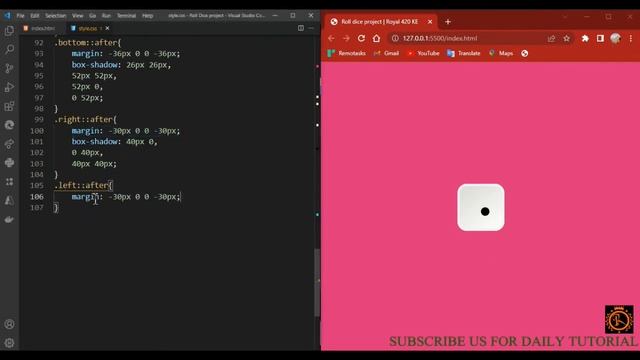
Task: Open the Edit menu
Action: (x=35, y=16)
